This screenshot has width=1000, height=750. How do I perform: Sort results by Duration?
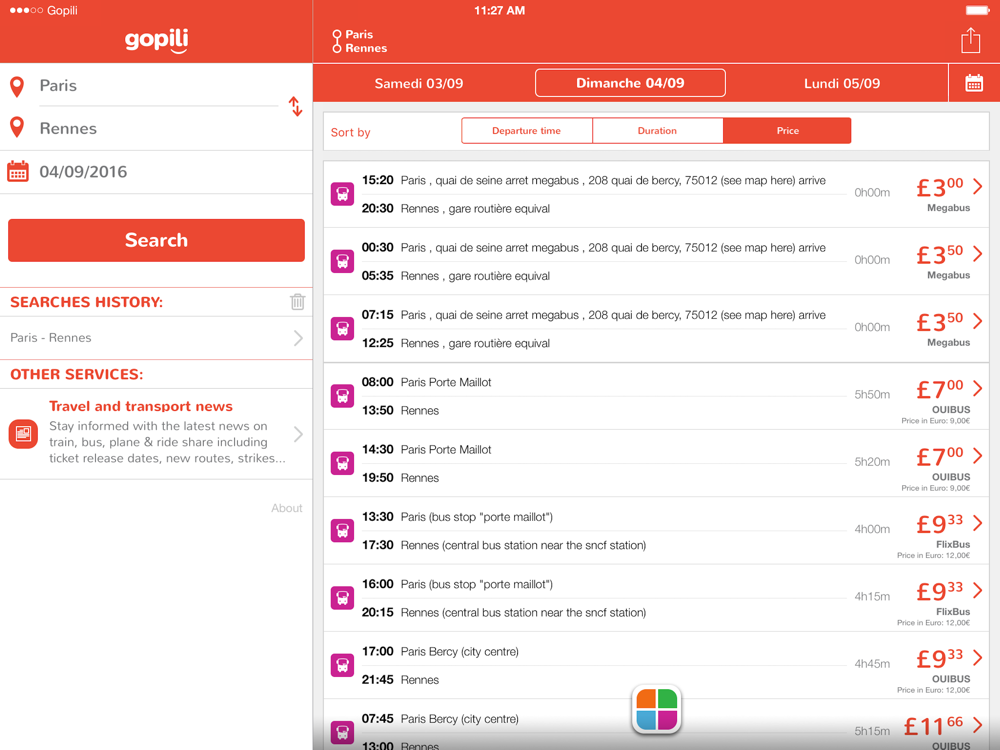tap(657, 131)
